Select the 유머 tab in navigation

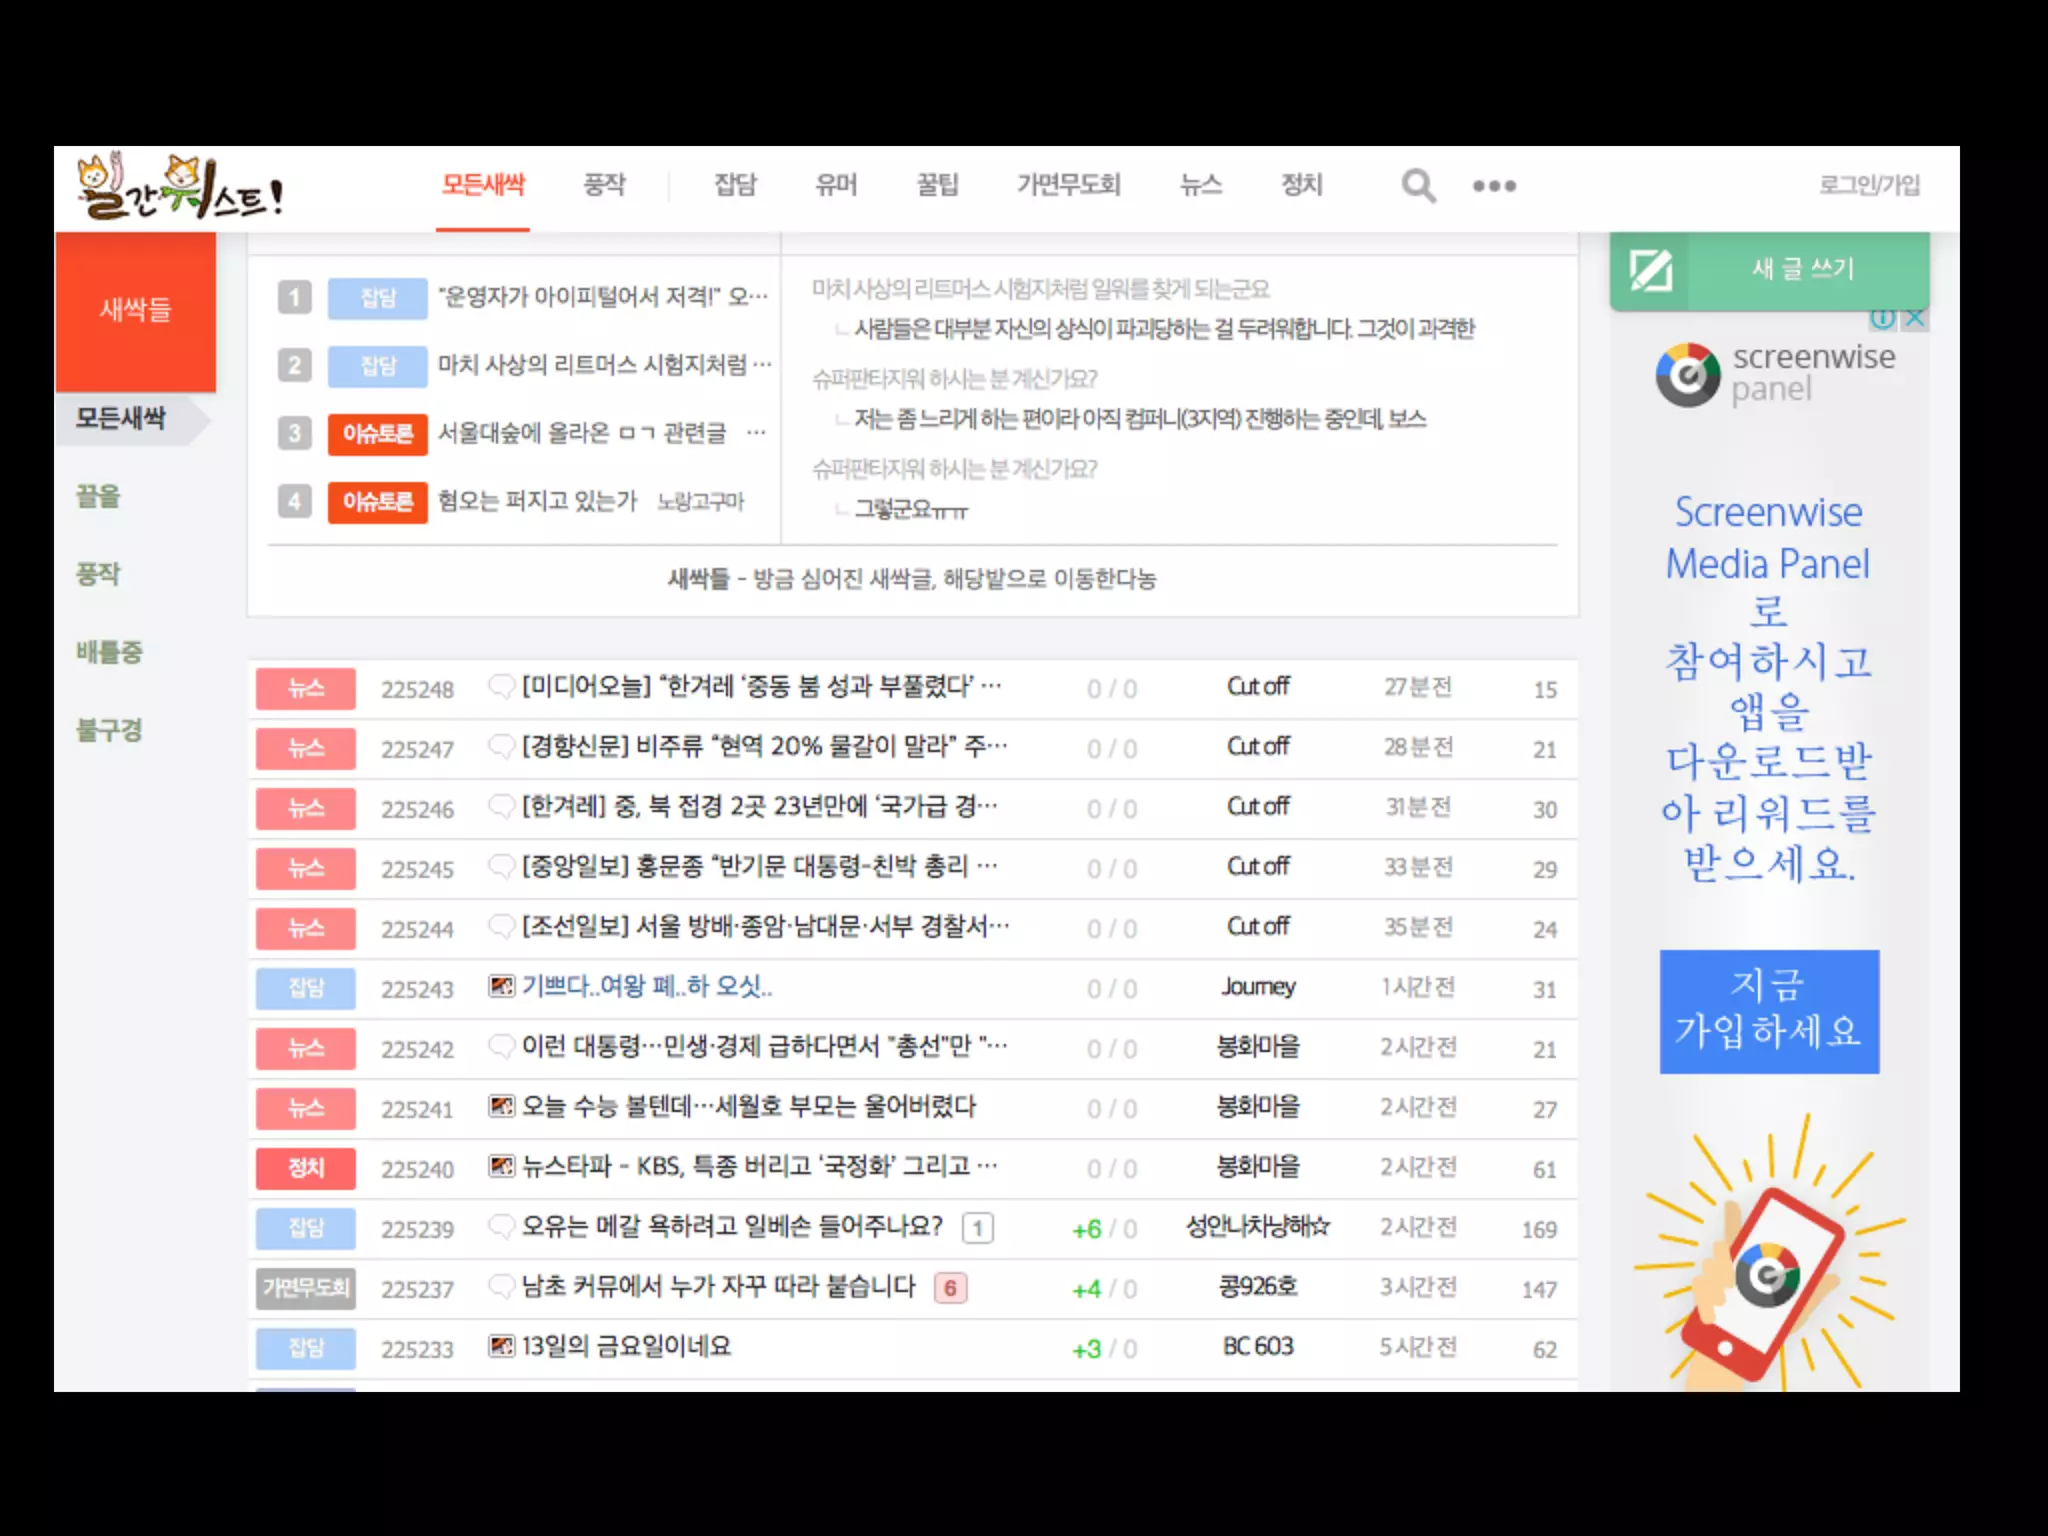836,185
